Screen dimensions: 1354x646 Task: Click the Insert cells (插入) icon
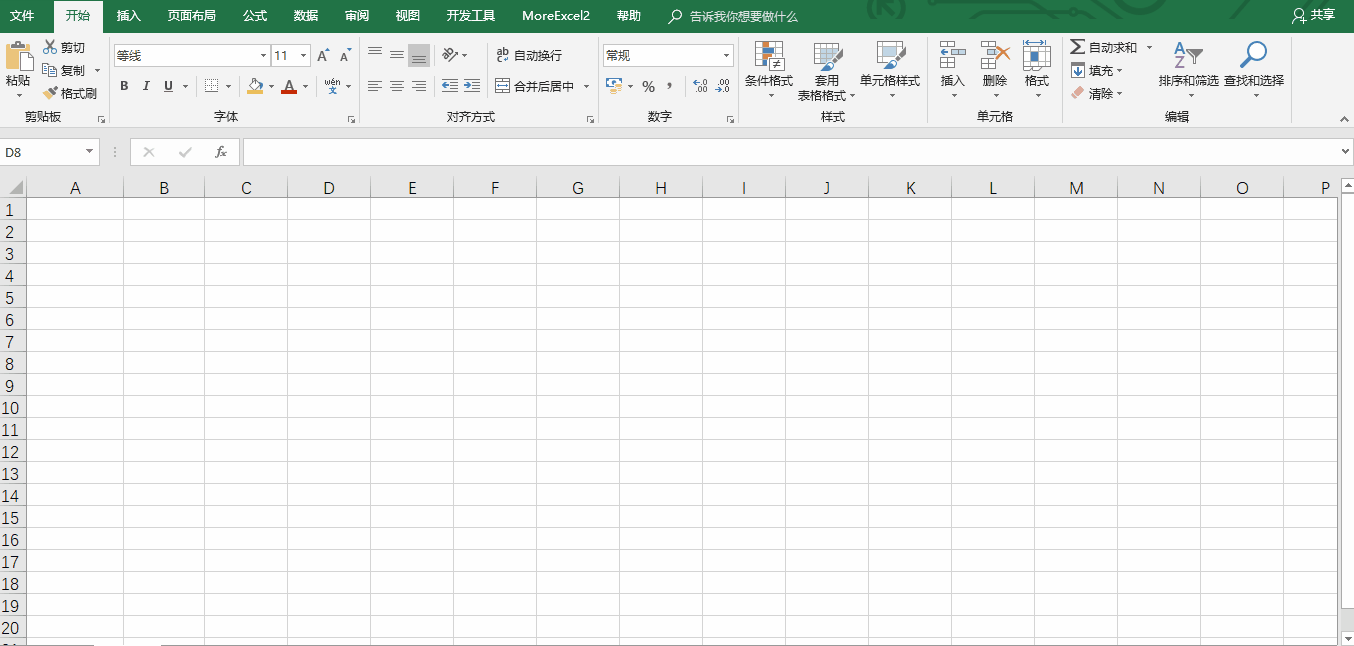click(x=953, y=54)
